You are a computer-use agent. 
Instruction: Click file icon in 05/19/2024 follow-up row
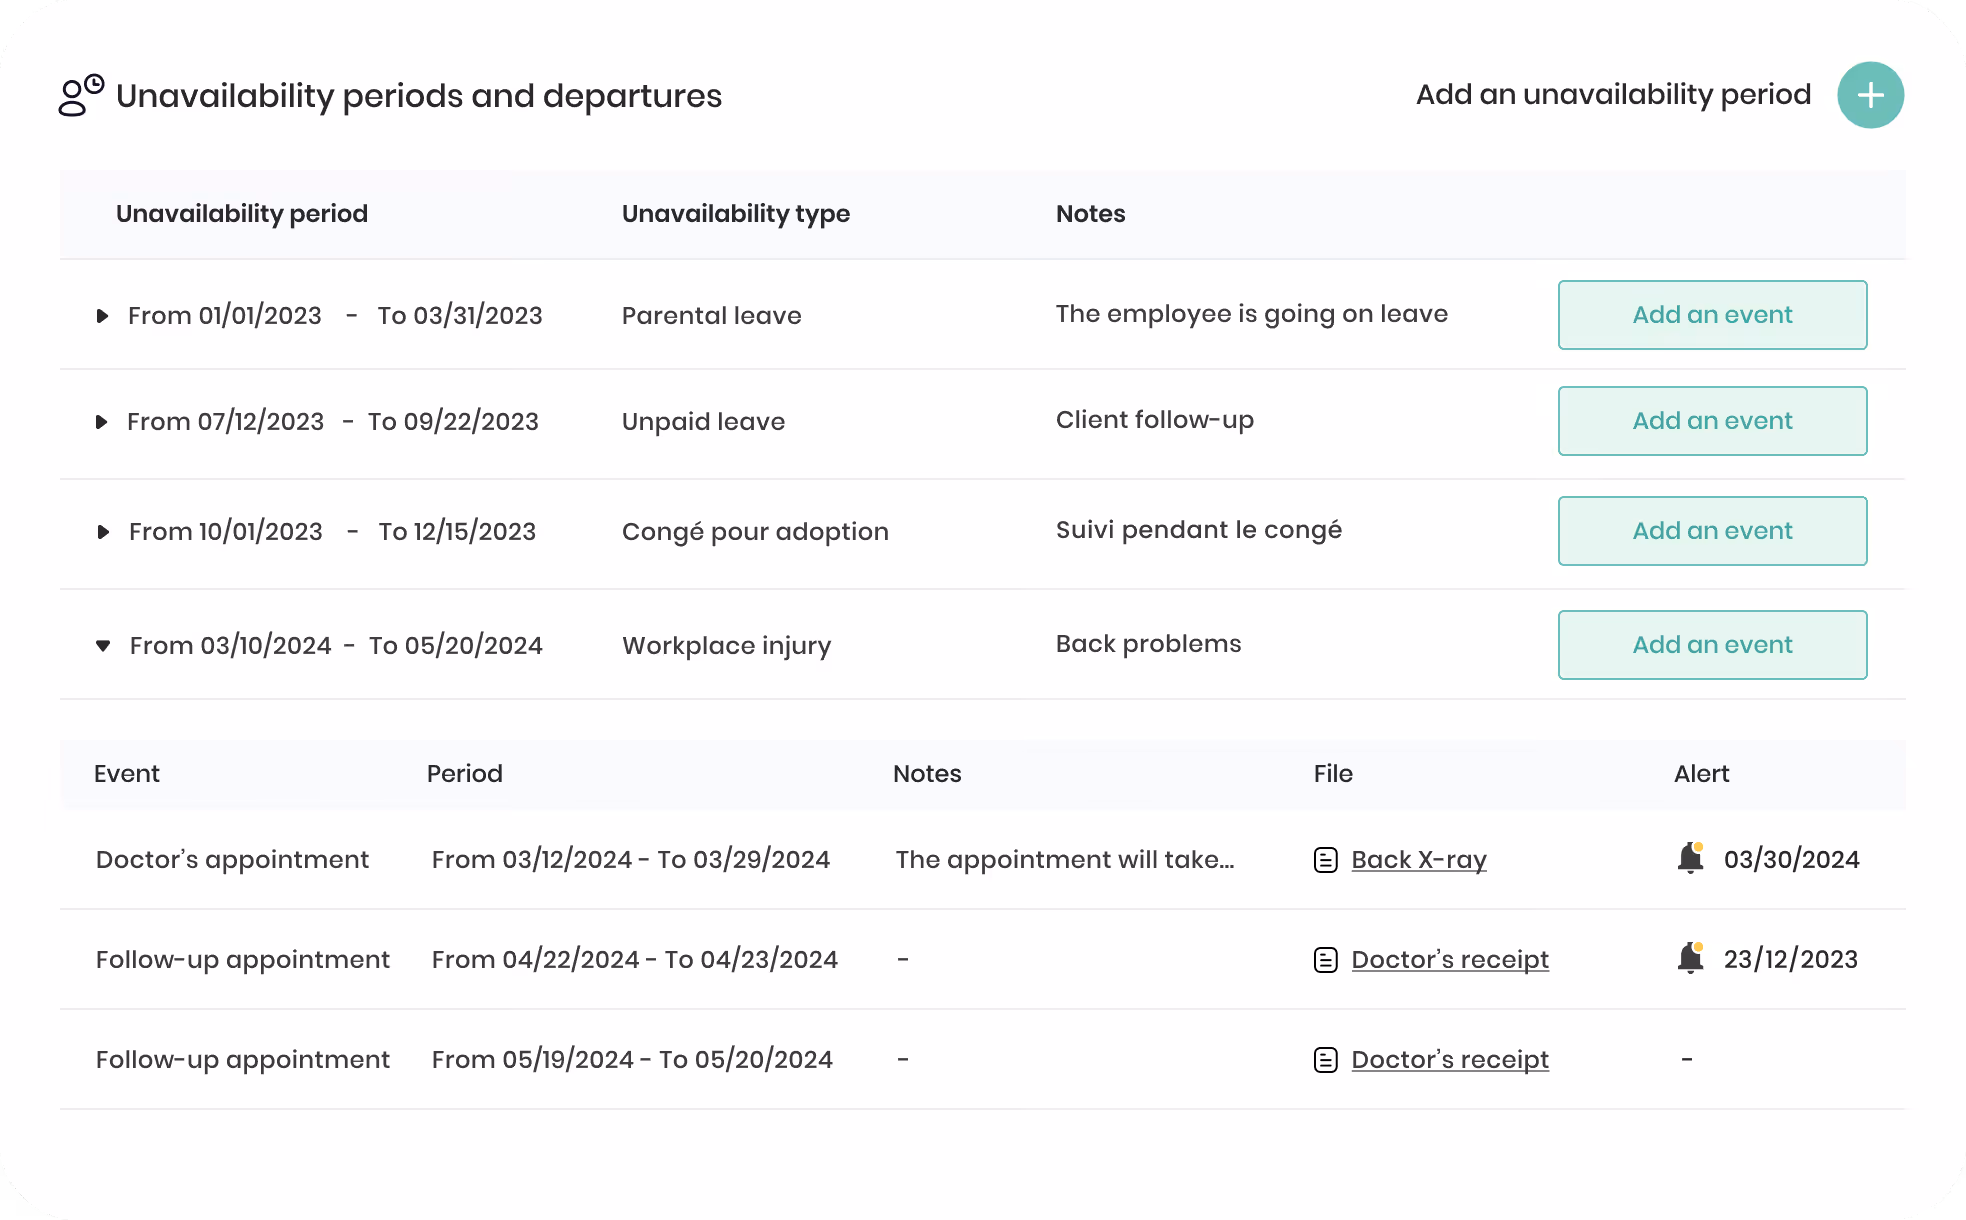(1325, 1060)
